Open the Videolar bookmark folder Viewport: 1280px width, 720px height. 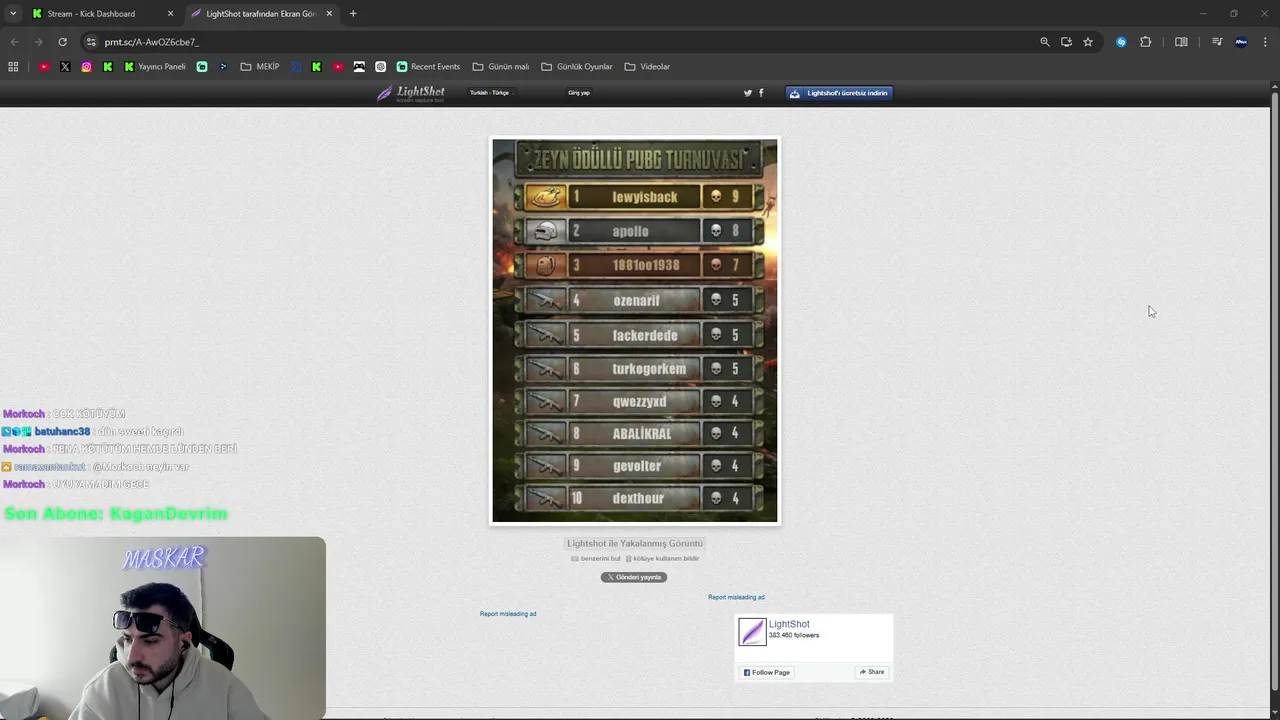[648, 67]
